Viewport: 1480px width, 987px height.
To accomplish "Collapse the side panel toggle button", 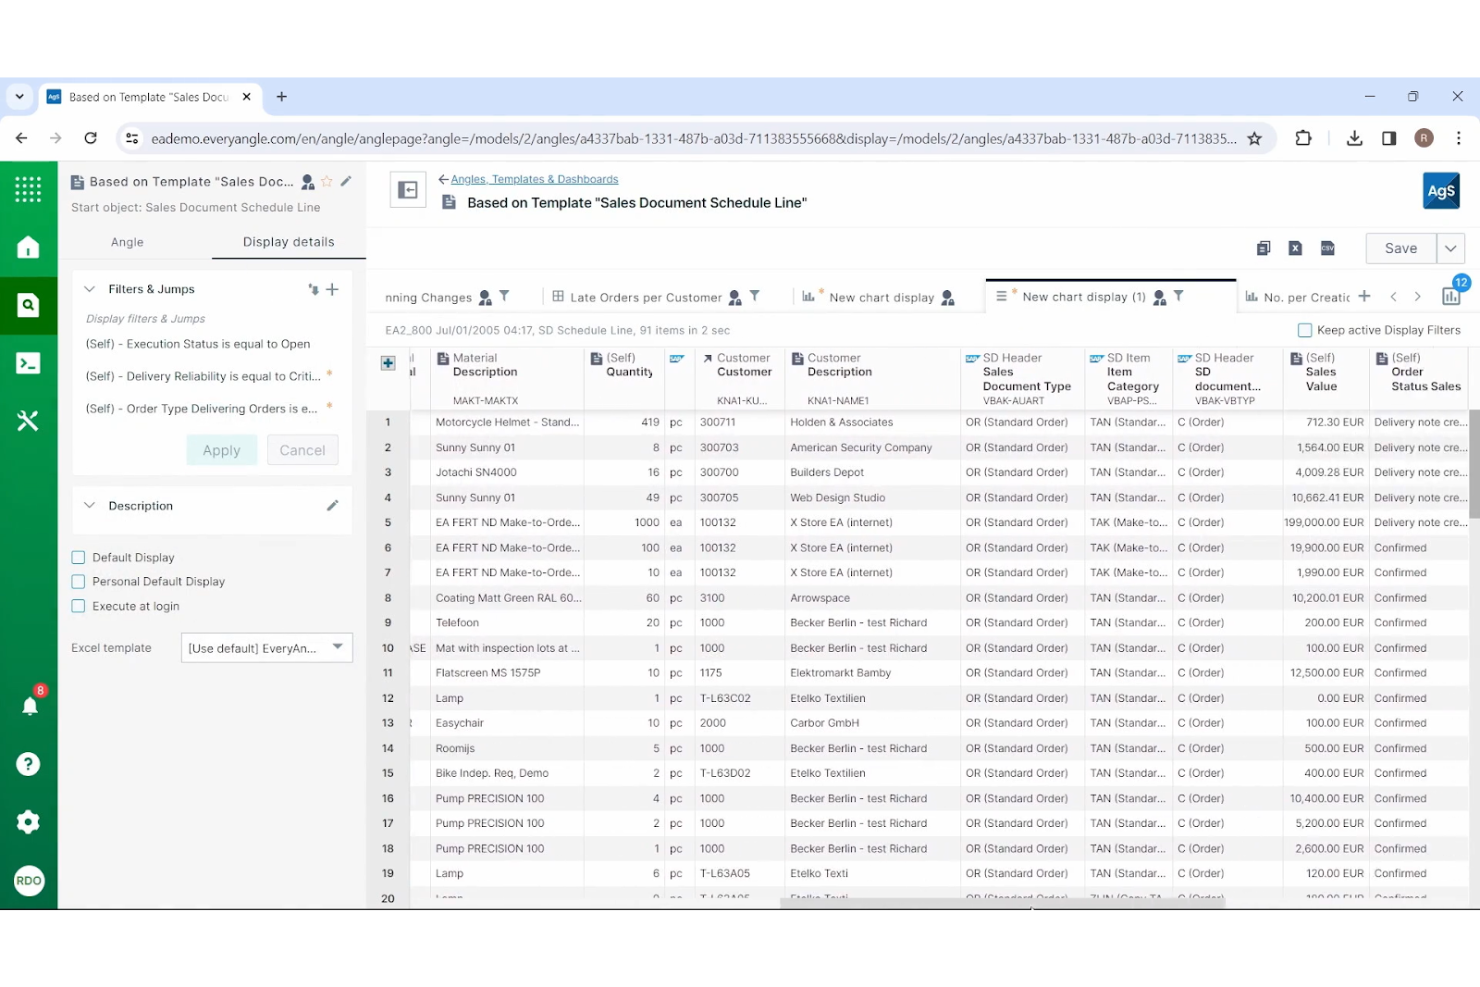I will coord(408,190).
